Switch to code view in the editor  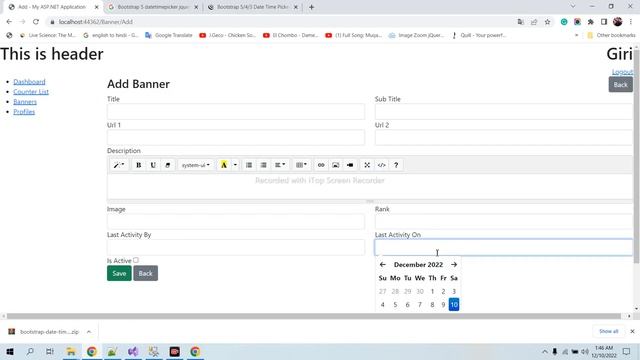pos(381,165)
